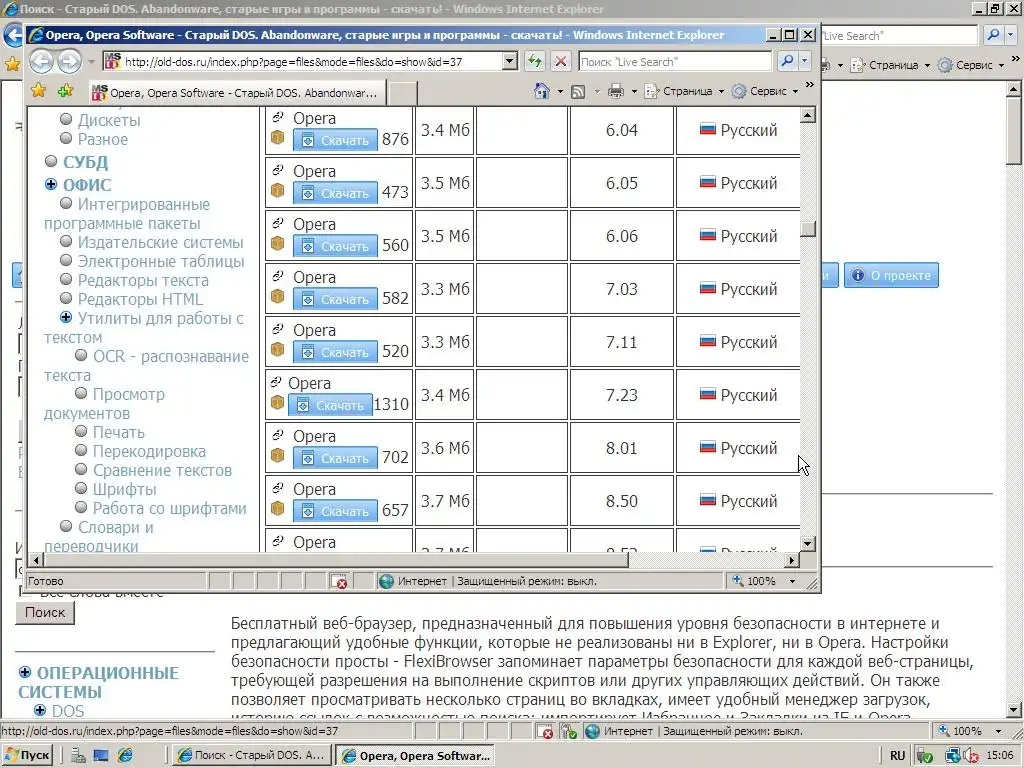
Task: Open the zoom level dropdown in front status bar
Action: (792, 581)
